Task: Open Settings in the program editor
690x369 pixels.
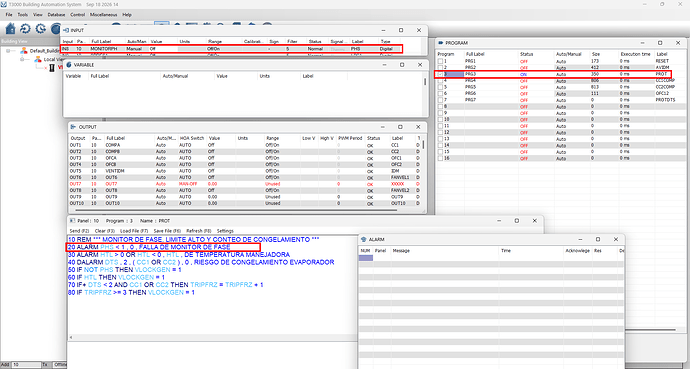Action: [x=225, y=231]
